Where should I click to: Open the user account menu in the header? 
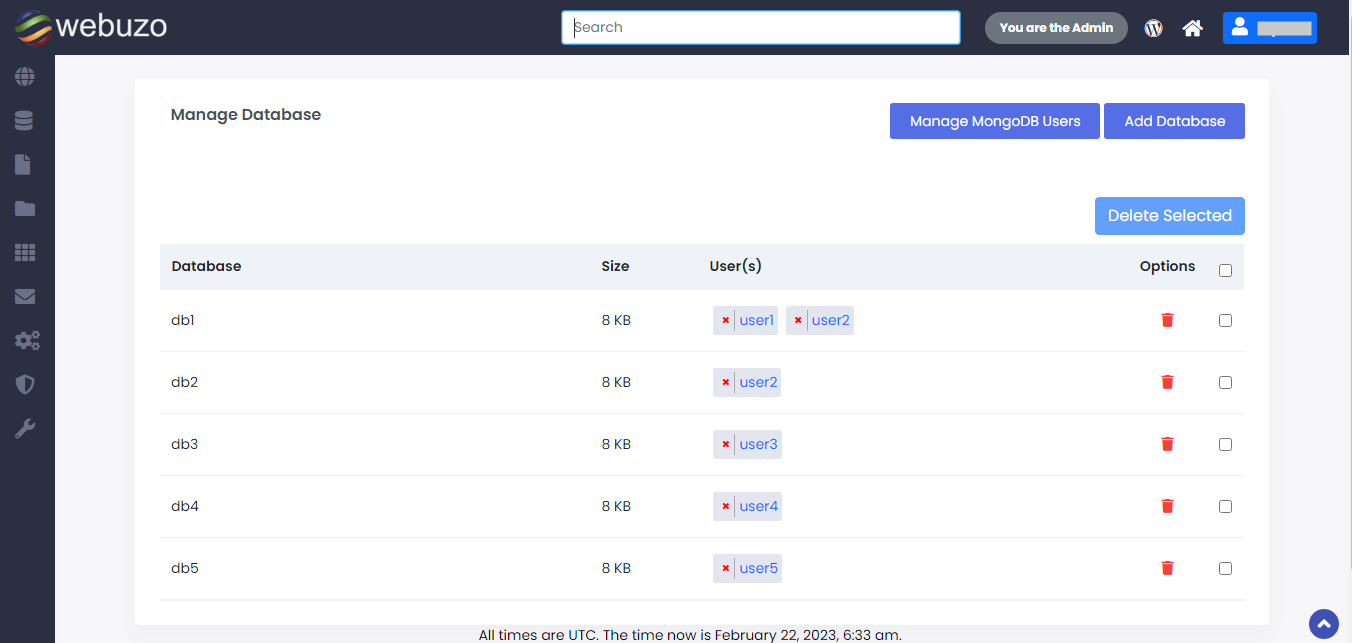click(1269, 28)
